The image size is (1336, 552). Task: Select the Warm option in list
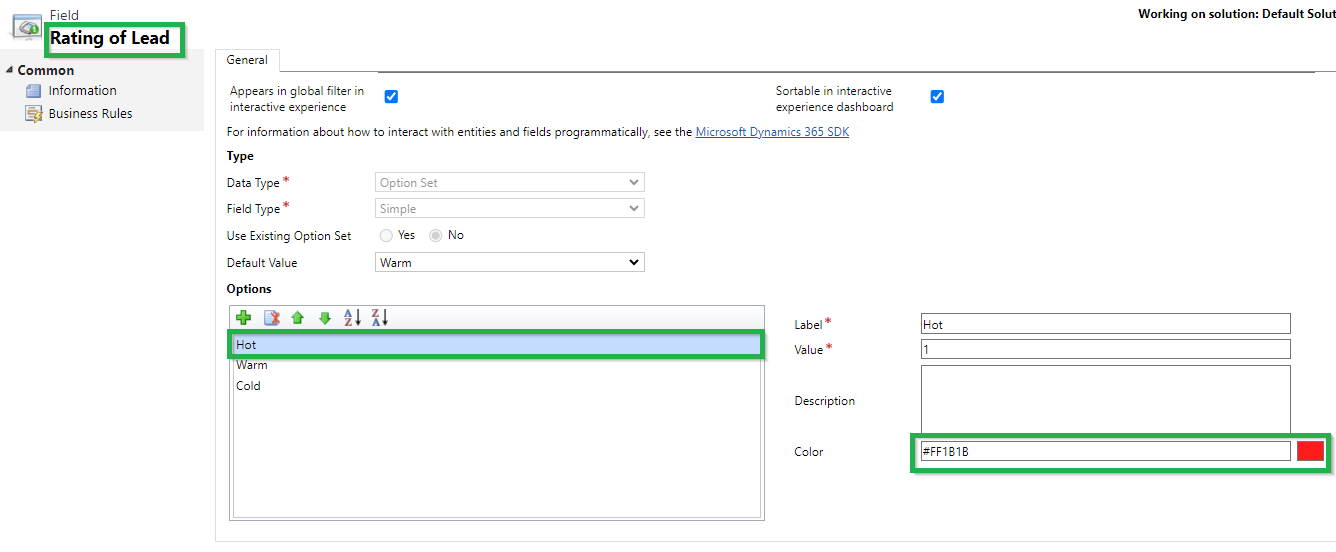click(252, 365)
